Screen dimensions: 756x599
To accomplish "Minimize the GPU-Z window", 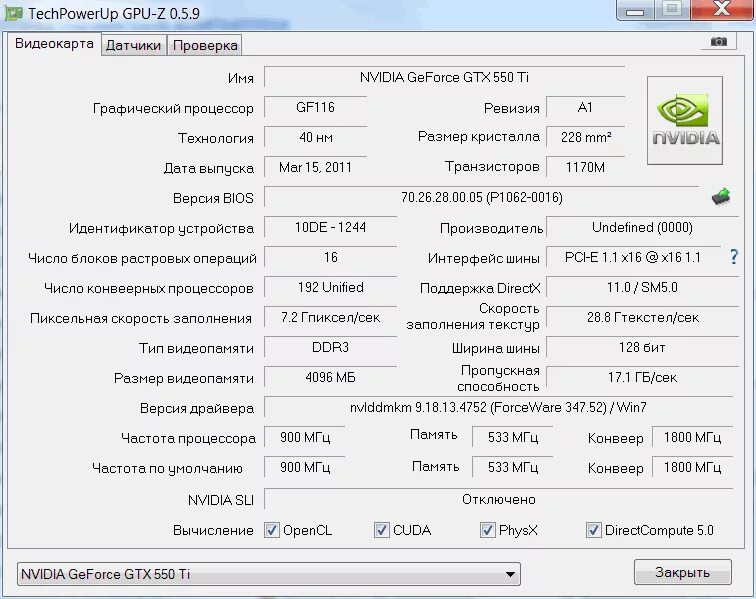I will (x=634, y=11).
